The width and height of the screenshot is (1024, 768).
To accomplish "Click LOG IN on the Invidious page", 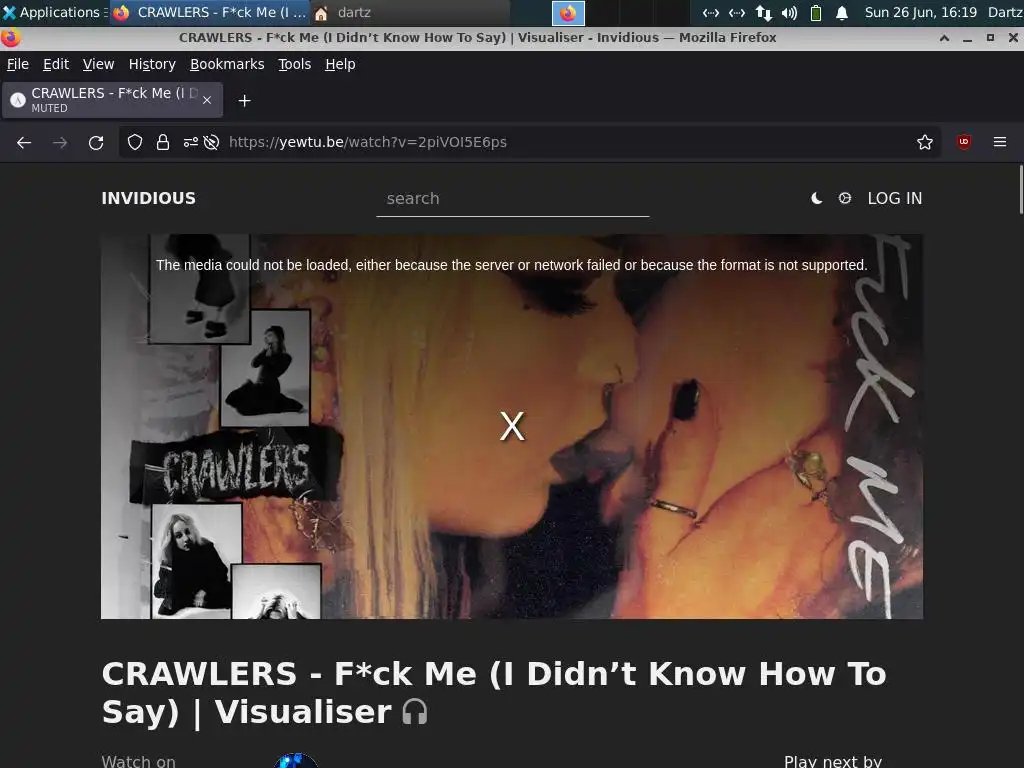I will point(895,199).
